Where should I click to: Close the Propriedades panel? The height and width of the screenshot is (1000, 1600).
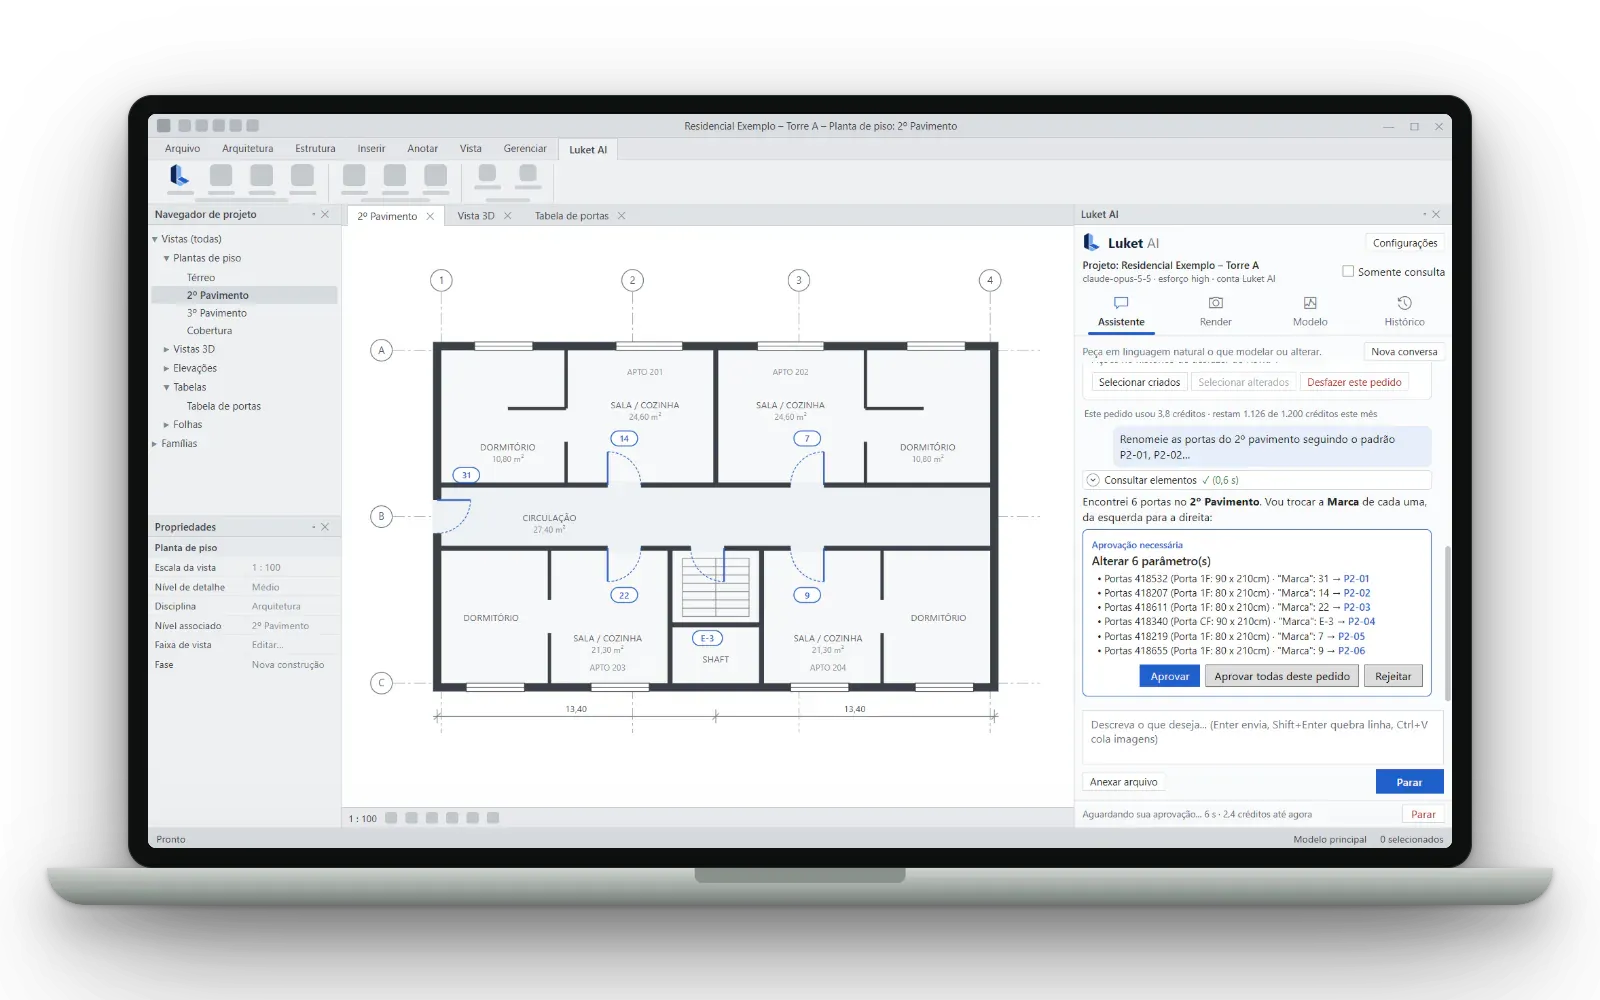pyautogui.click(x=325, y=527)
